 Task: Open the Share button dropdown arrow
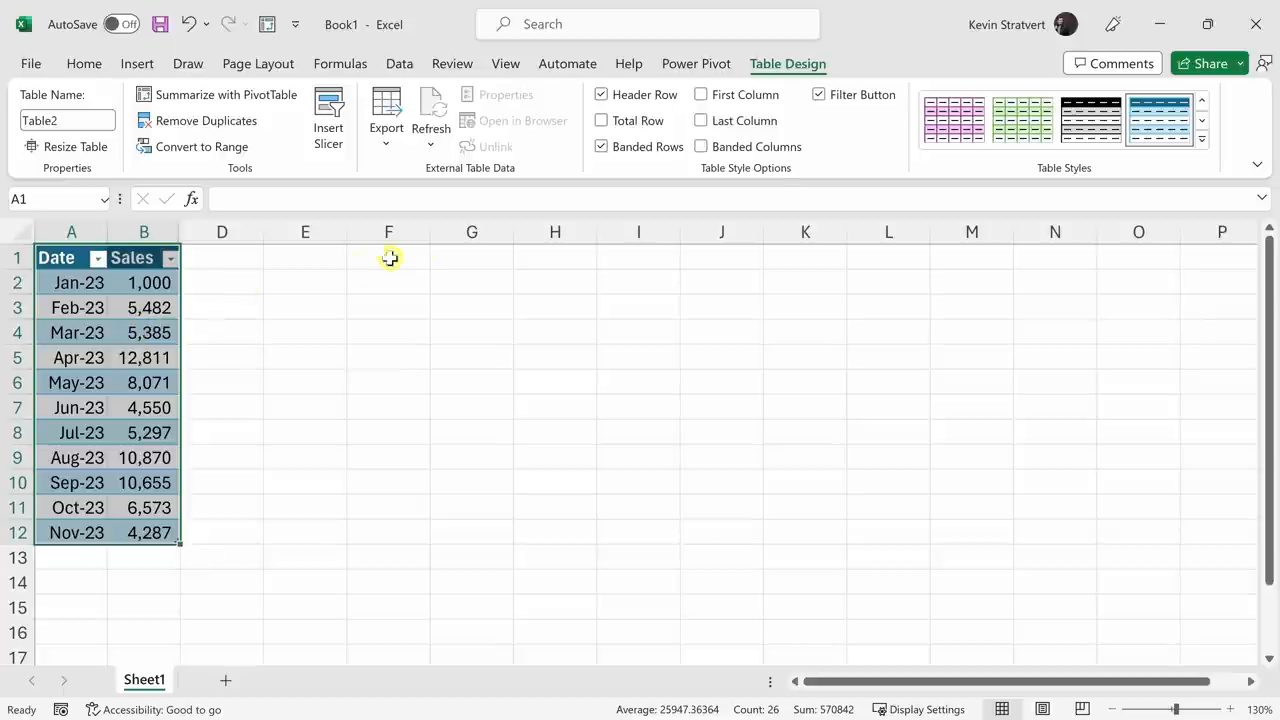[x=1240, y=63]
